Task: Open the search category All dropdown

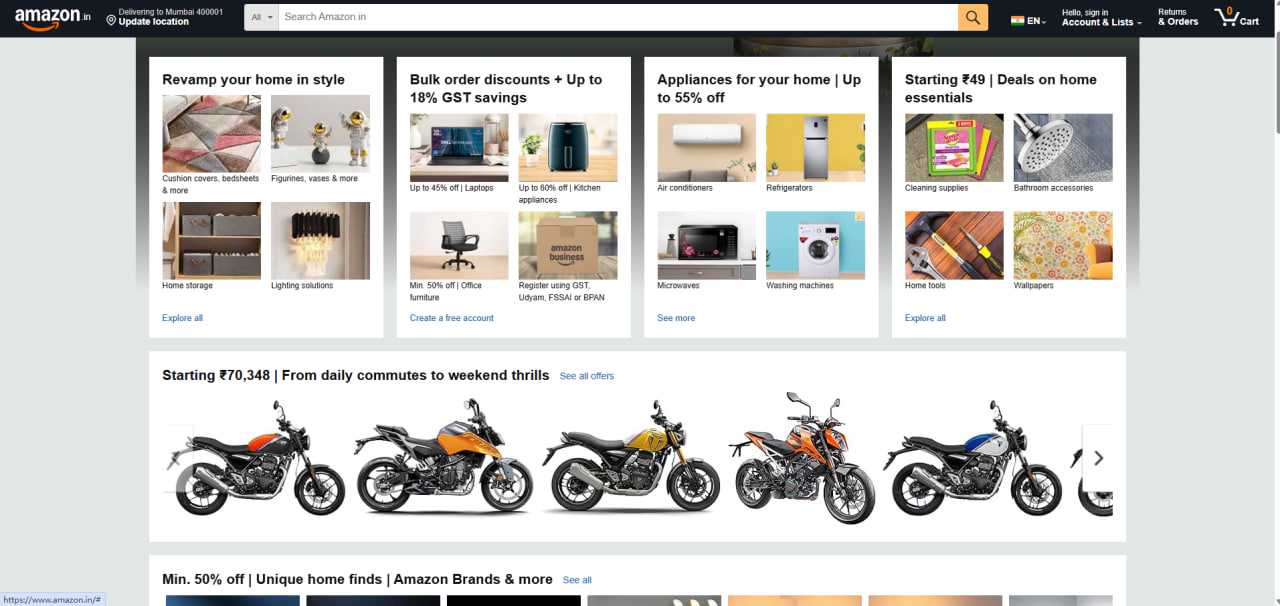Action: [x=262, y=17]
